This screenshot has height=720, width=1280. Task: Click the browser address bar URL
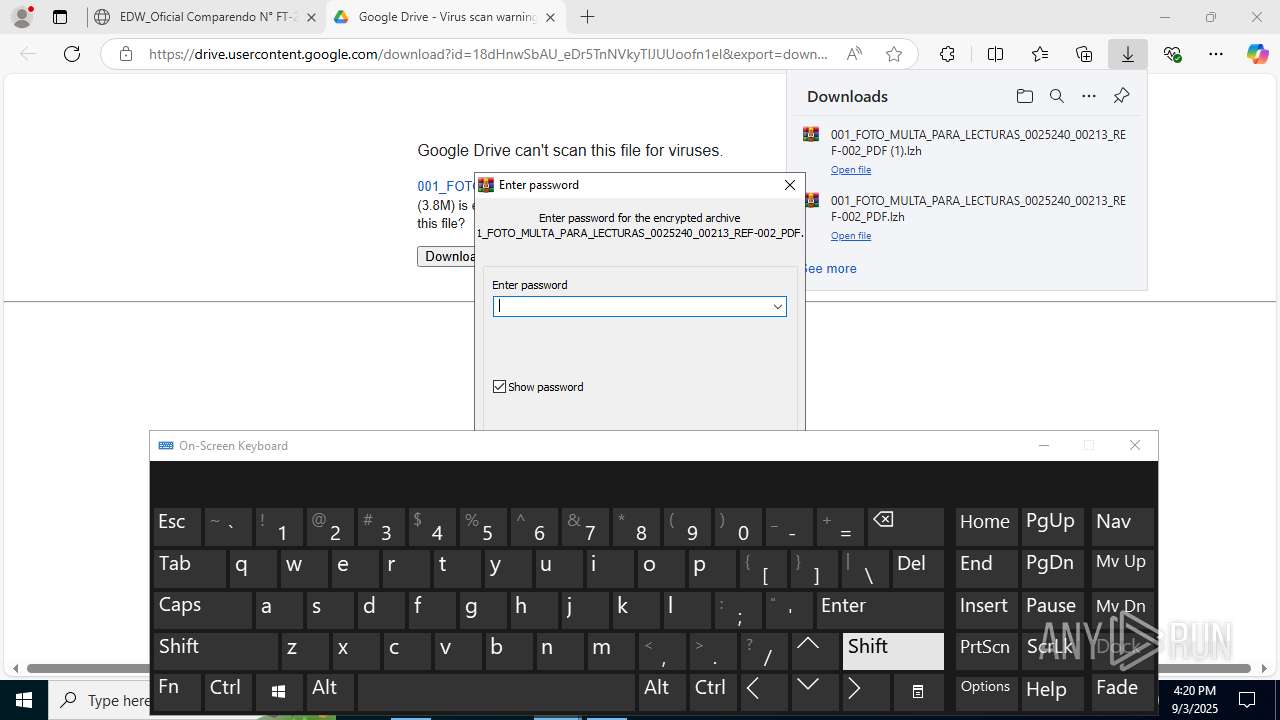(x=488, y=54)
